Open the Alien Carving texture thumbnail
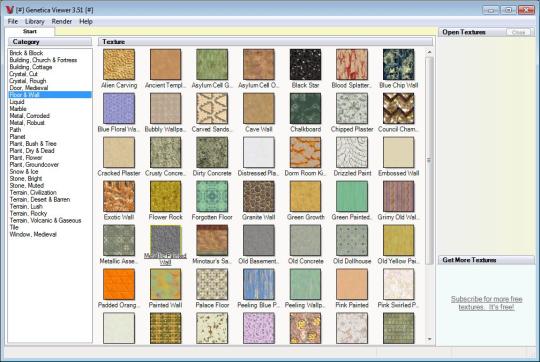 [x=119, y=64]
